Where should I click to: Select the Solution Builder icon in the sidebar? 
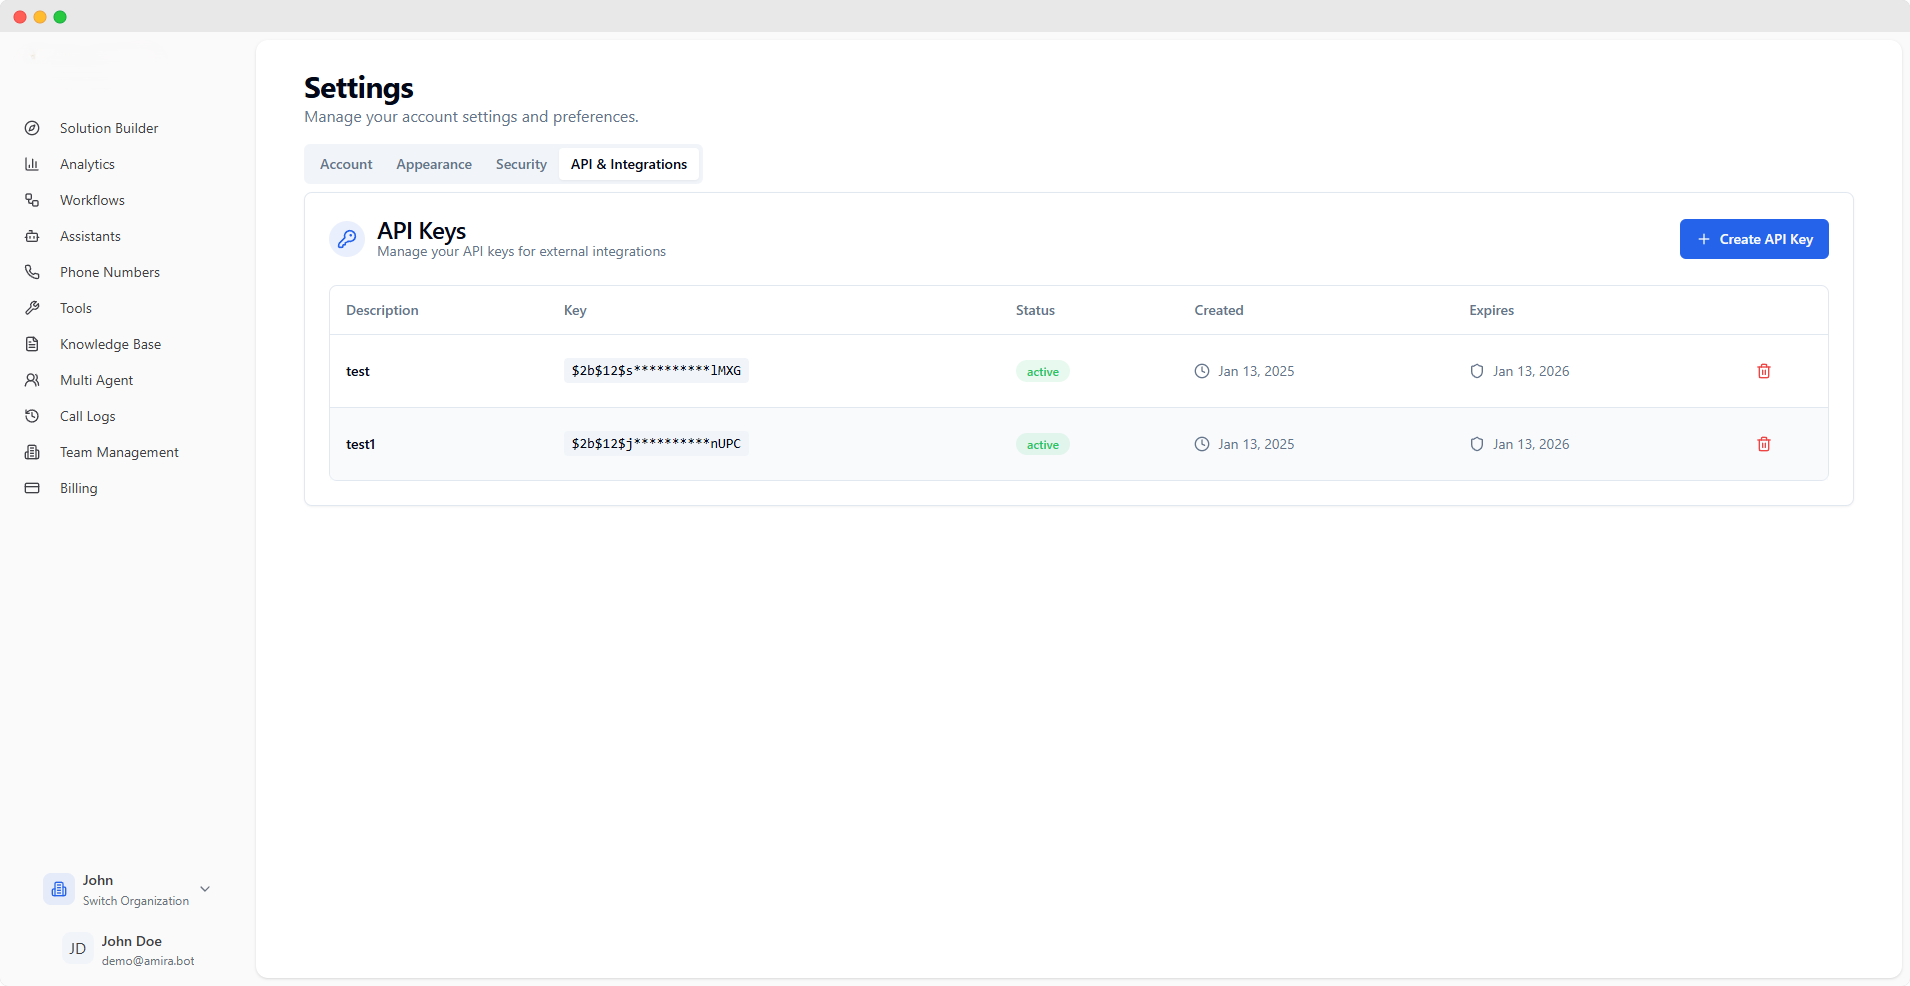(33, 128)
